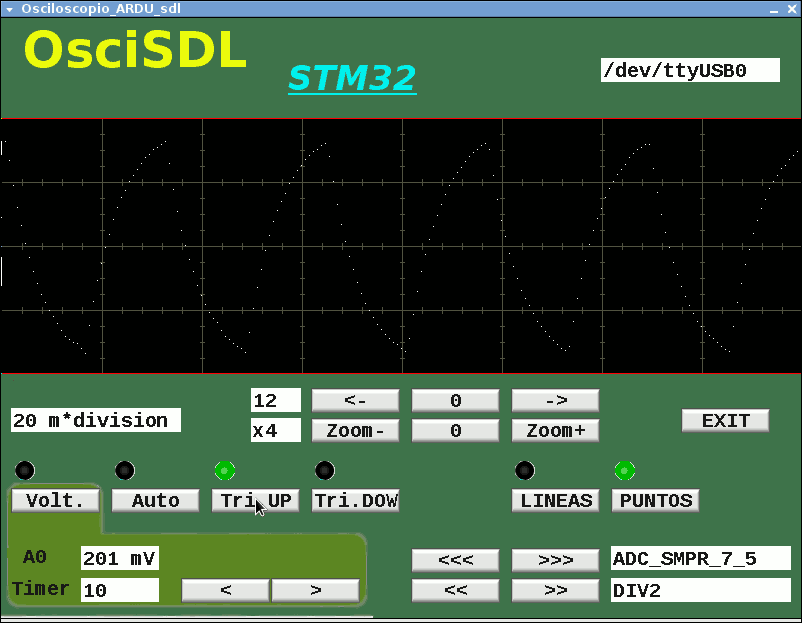Click the indicator LED above Volt.
This screenshot has height=623, width=802.
[25, 470]
